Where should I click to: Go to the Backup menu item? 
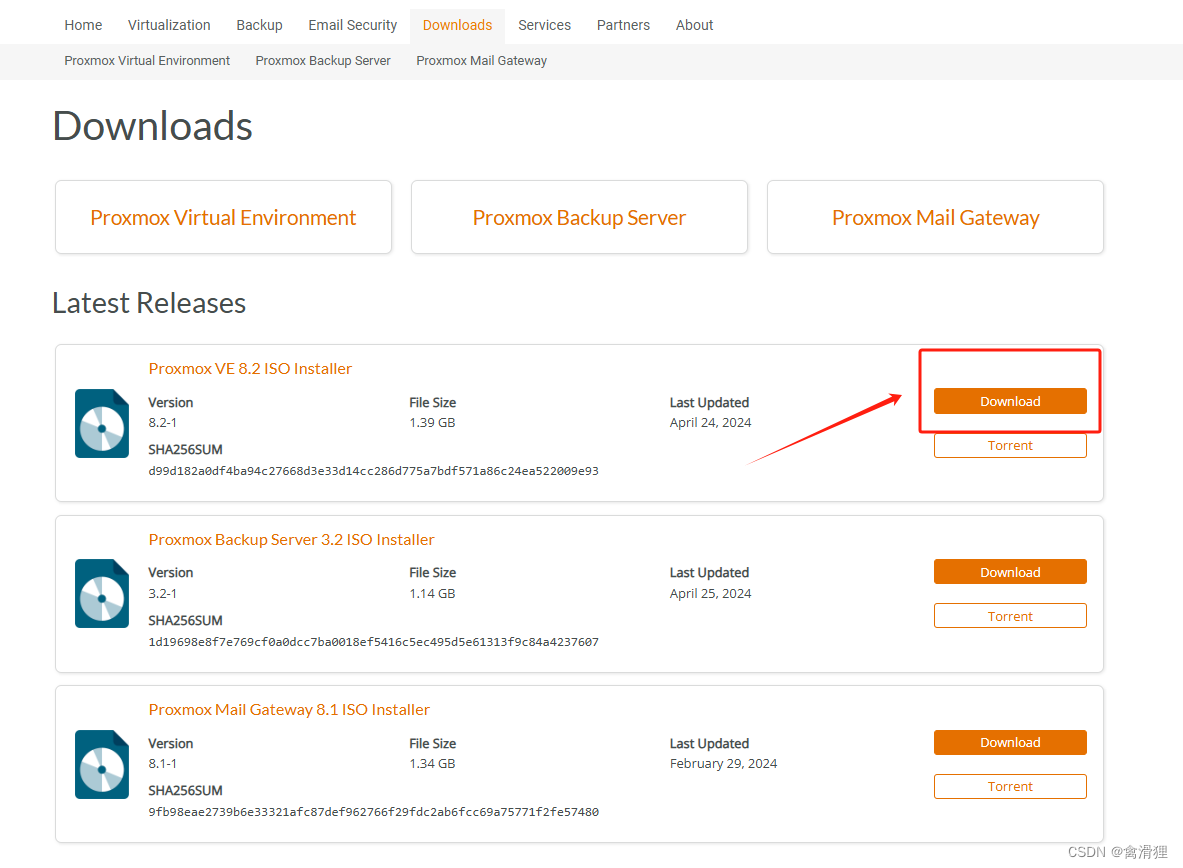coord(260,25)
